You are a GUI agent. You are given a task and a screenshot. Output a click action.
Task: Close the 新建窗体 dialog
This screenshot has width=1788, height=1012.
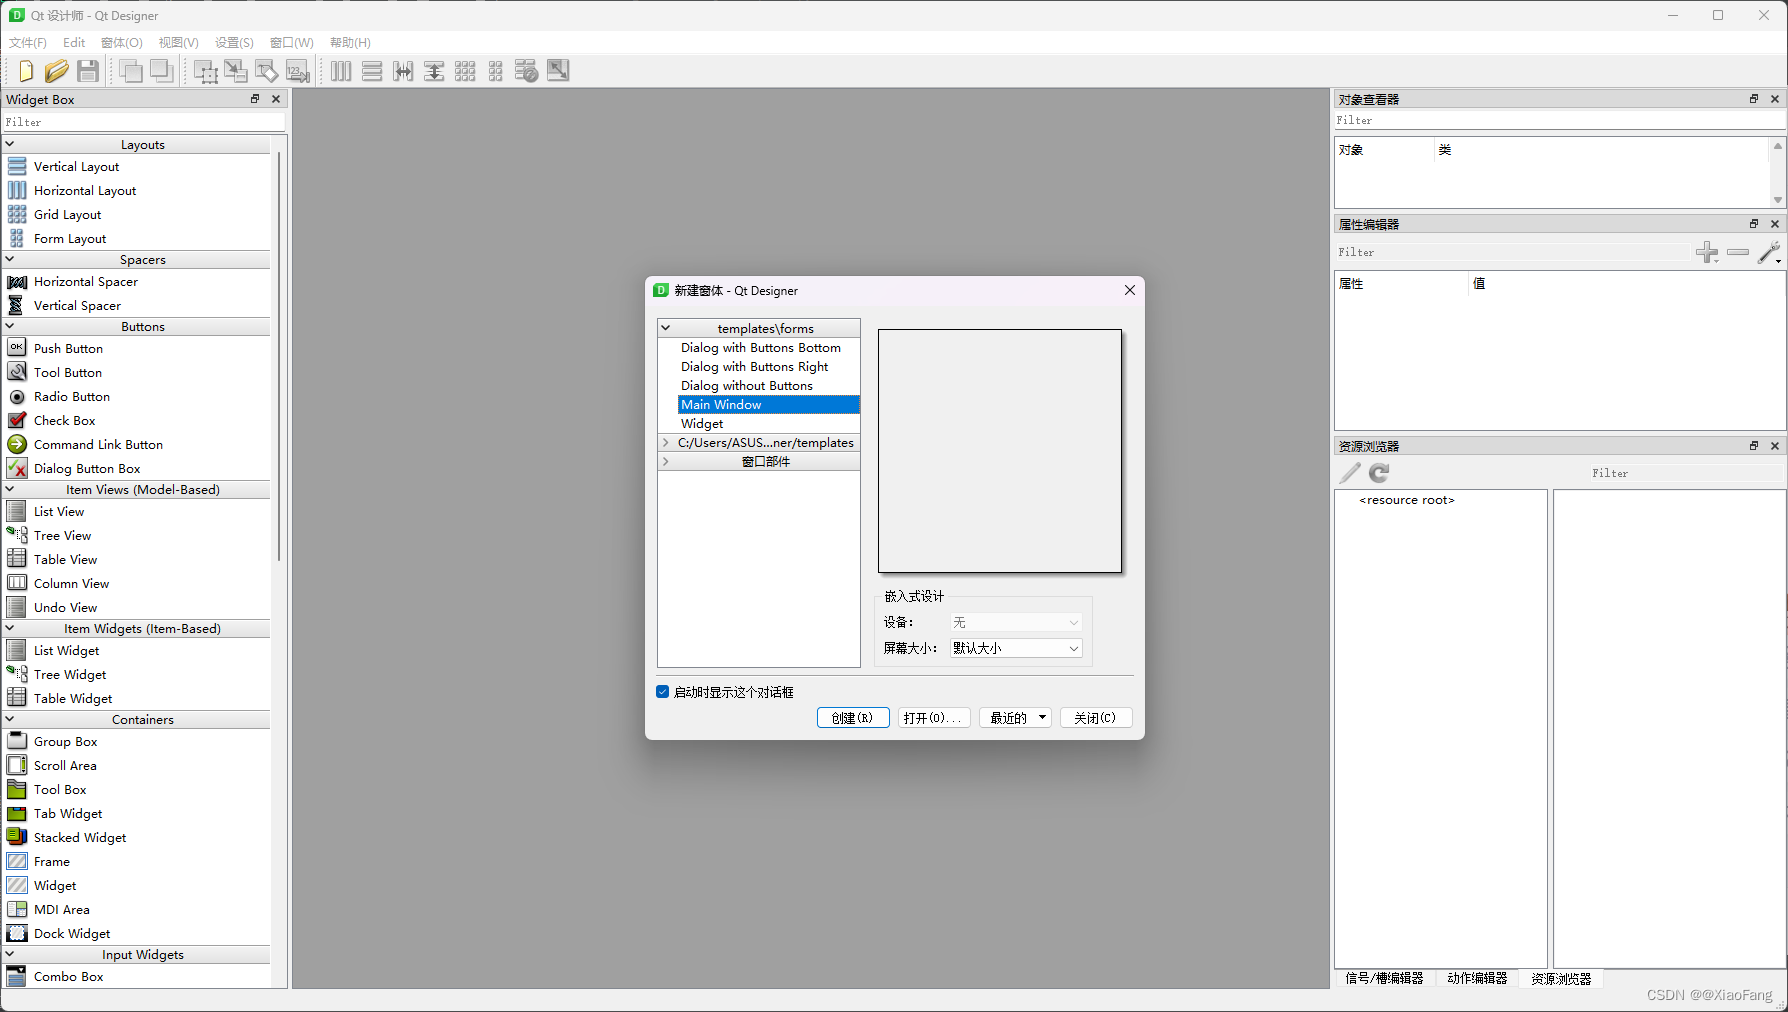tap(1130, 290)
